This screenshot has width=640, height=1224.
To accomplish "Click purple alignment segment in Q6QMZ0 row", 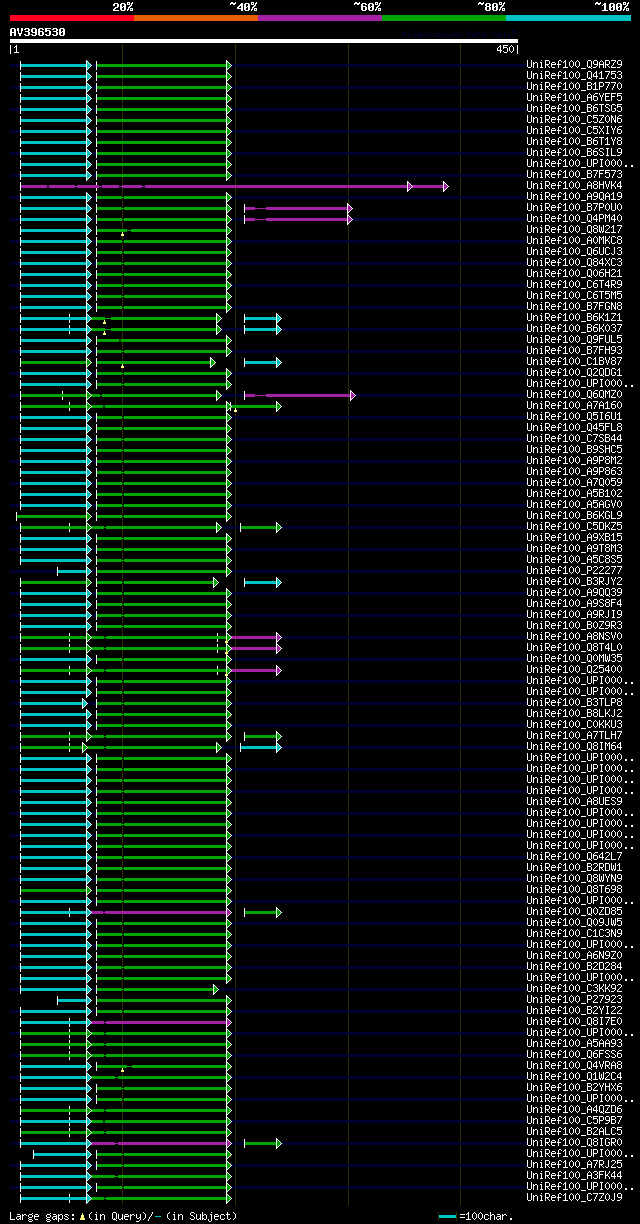I will (299, 395).
